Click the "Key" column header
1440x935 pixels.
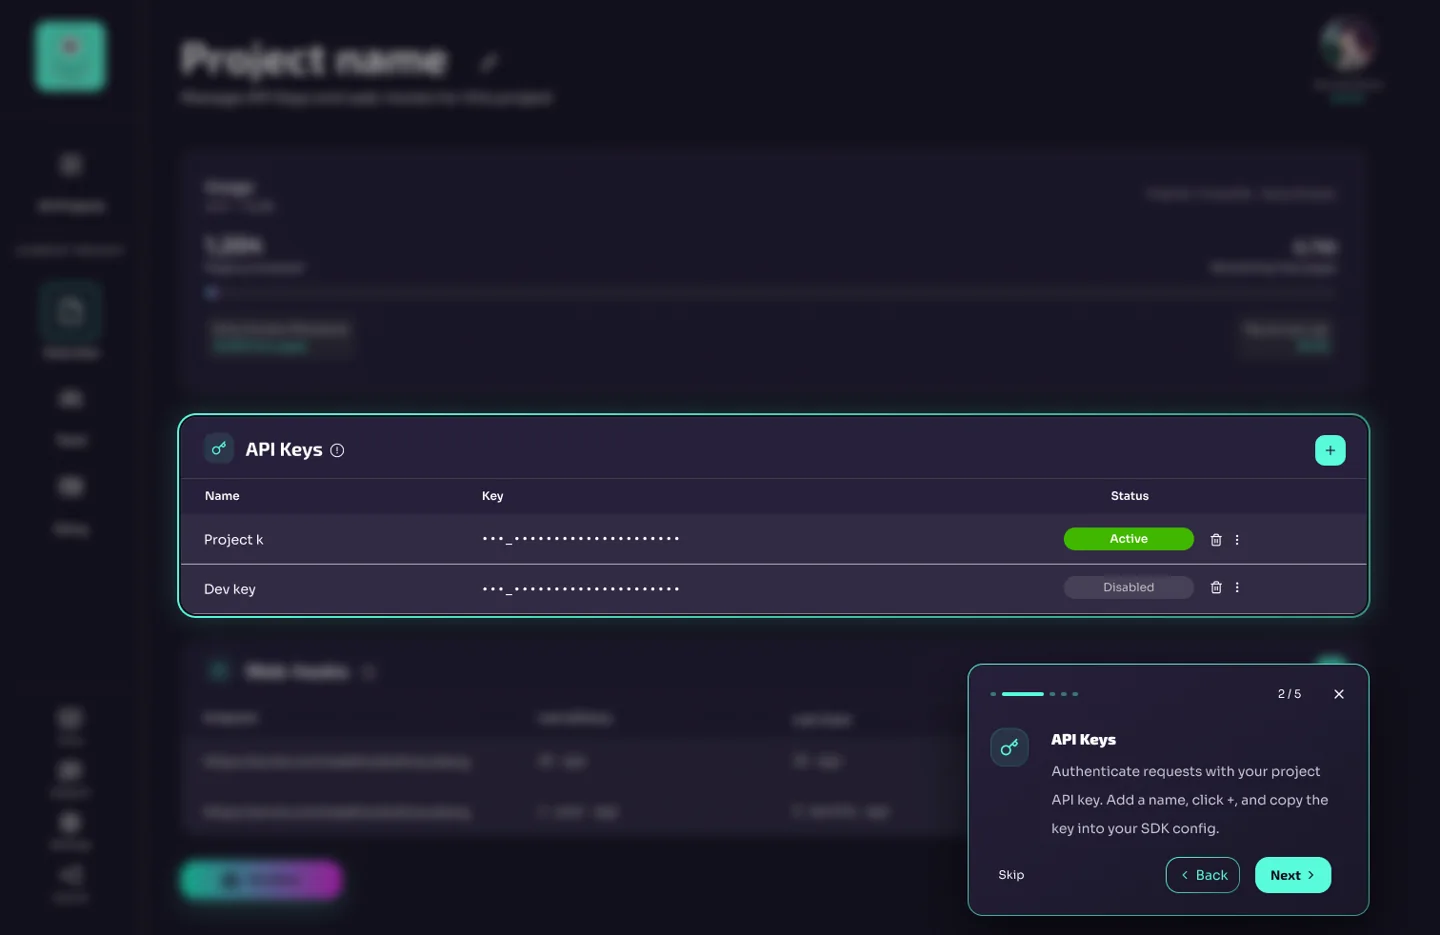click(493, 496)
